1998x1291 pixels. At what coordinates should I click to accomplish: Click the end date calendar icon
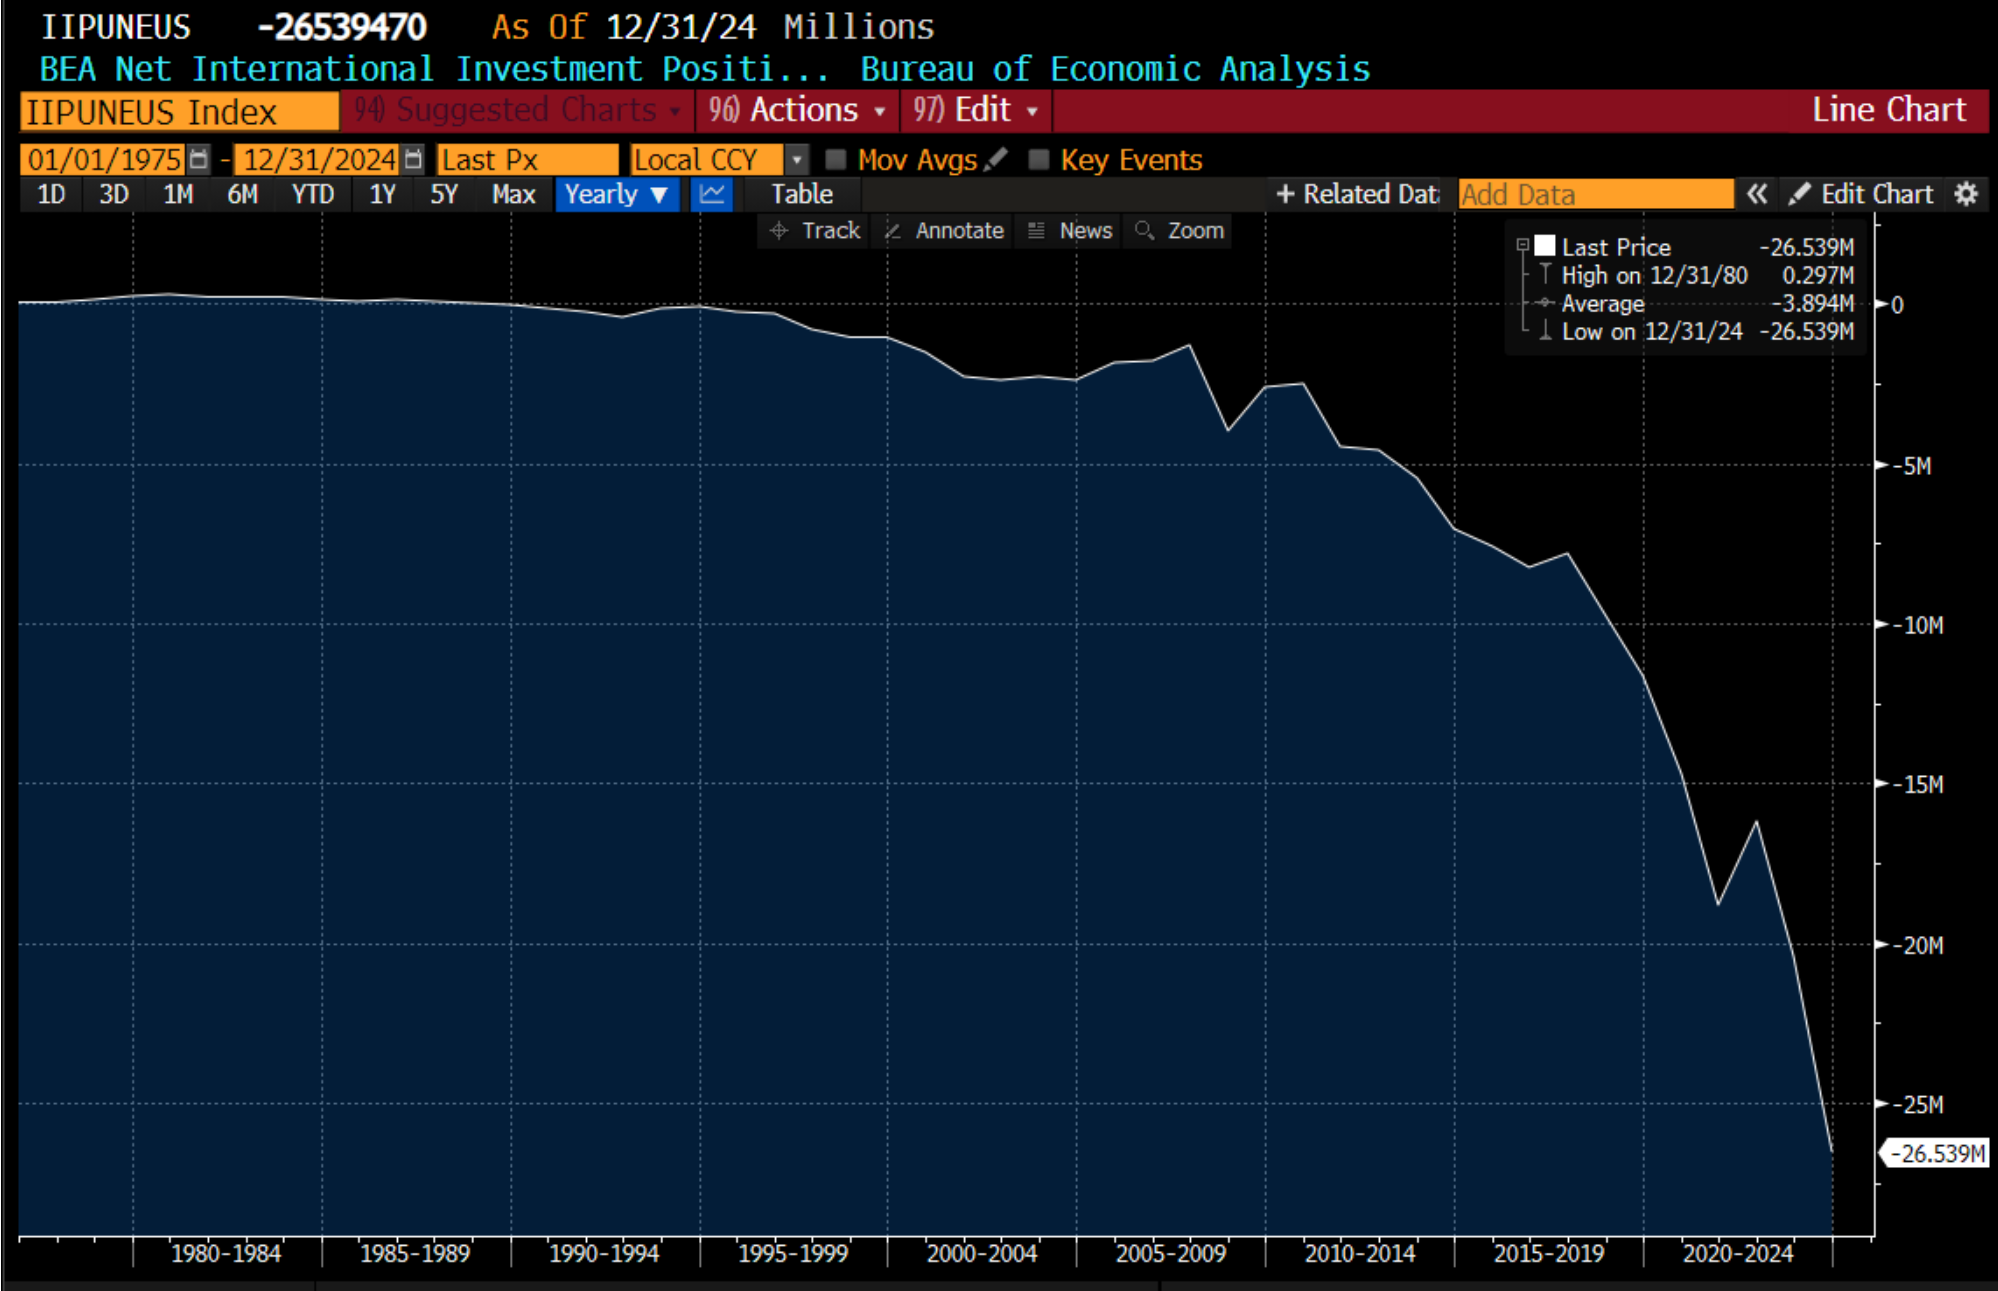click(x=413, y=160)
